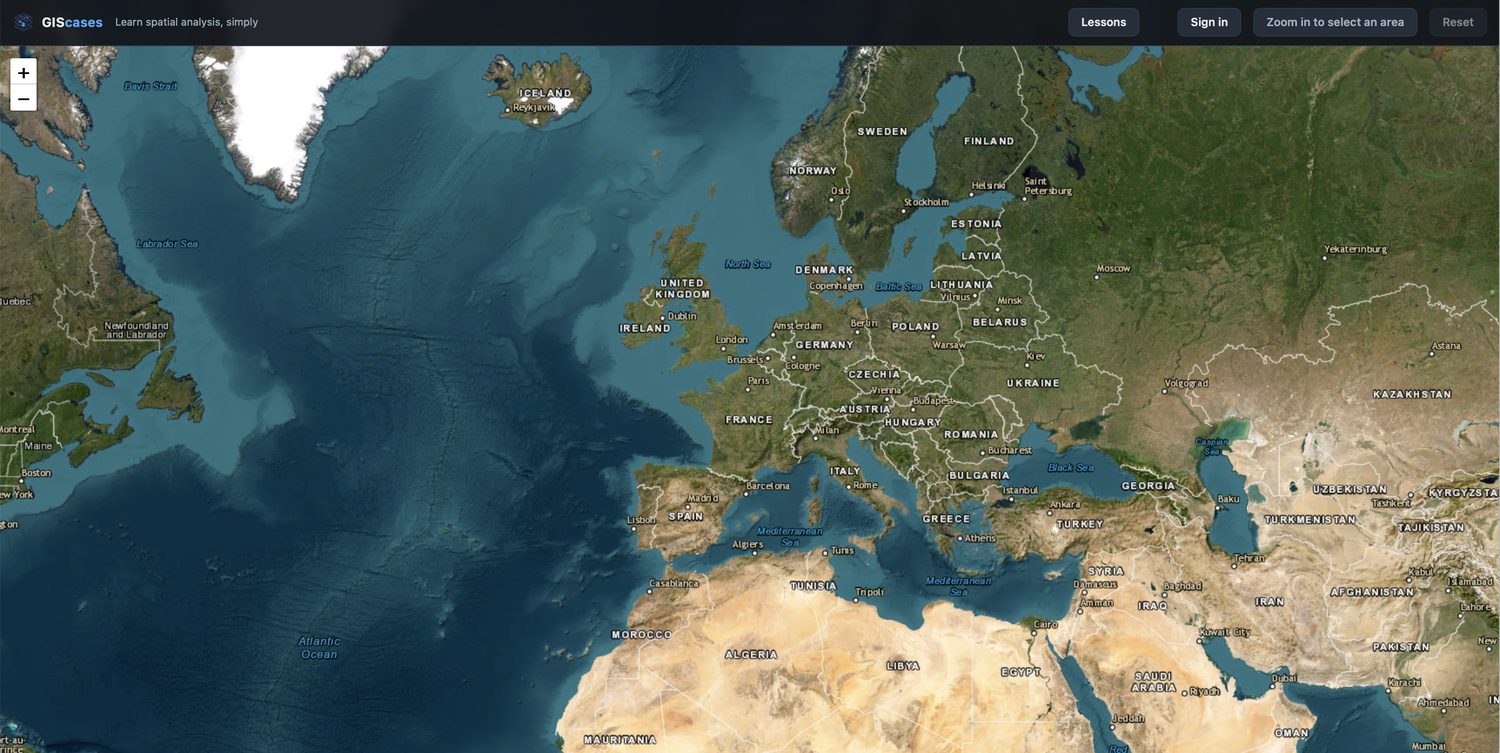
Task: Click the GERMANY label on map
Action: click(825, 345)
